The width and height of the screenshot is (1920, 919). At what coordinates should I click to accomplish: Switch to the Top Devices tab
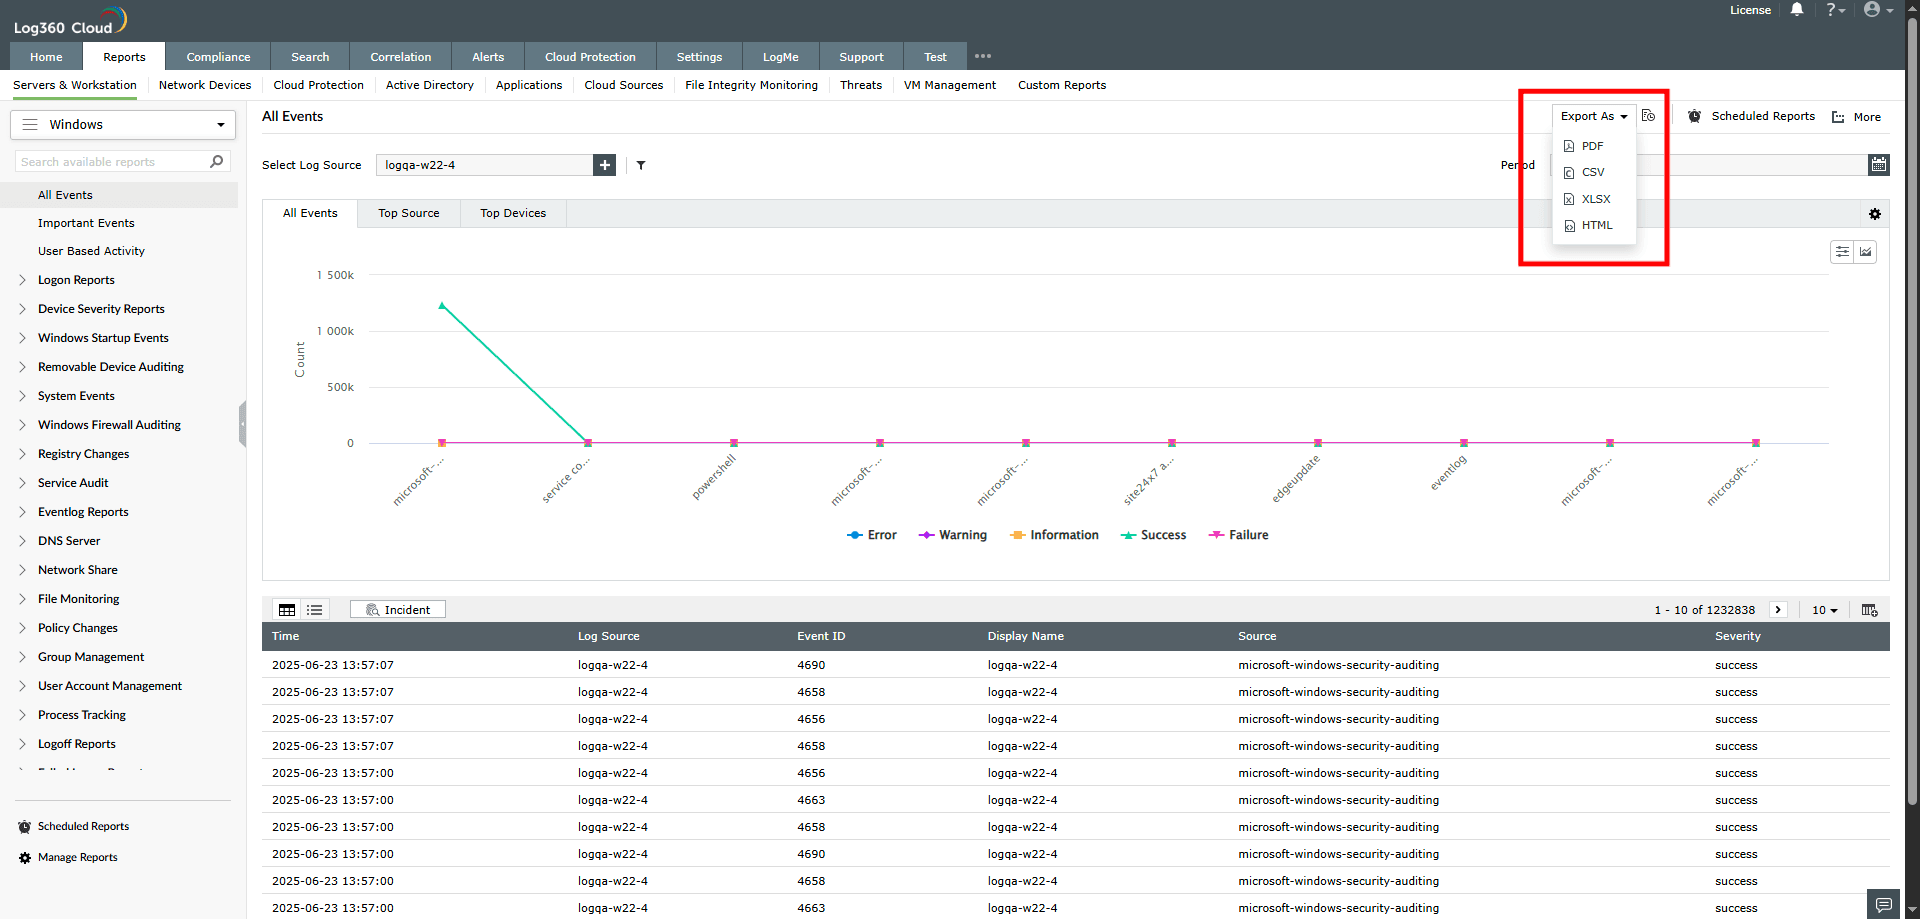point(513,213)
